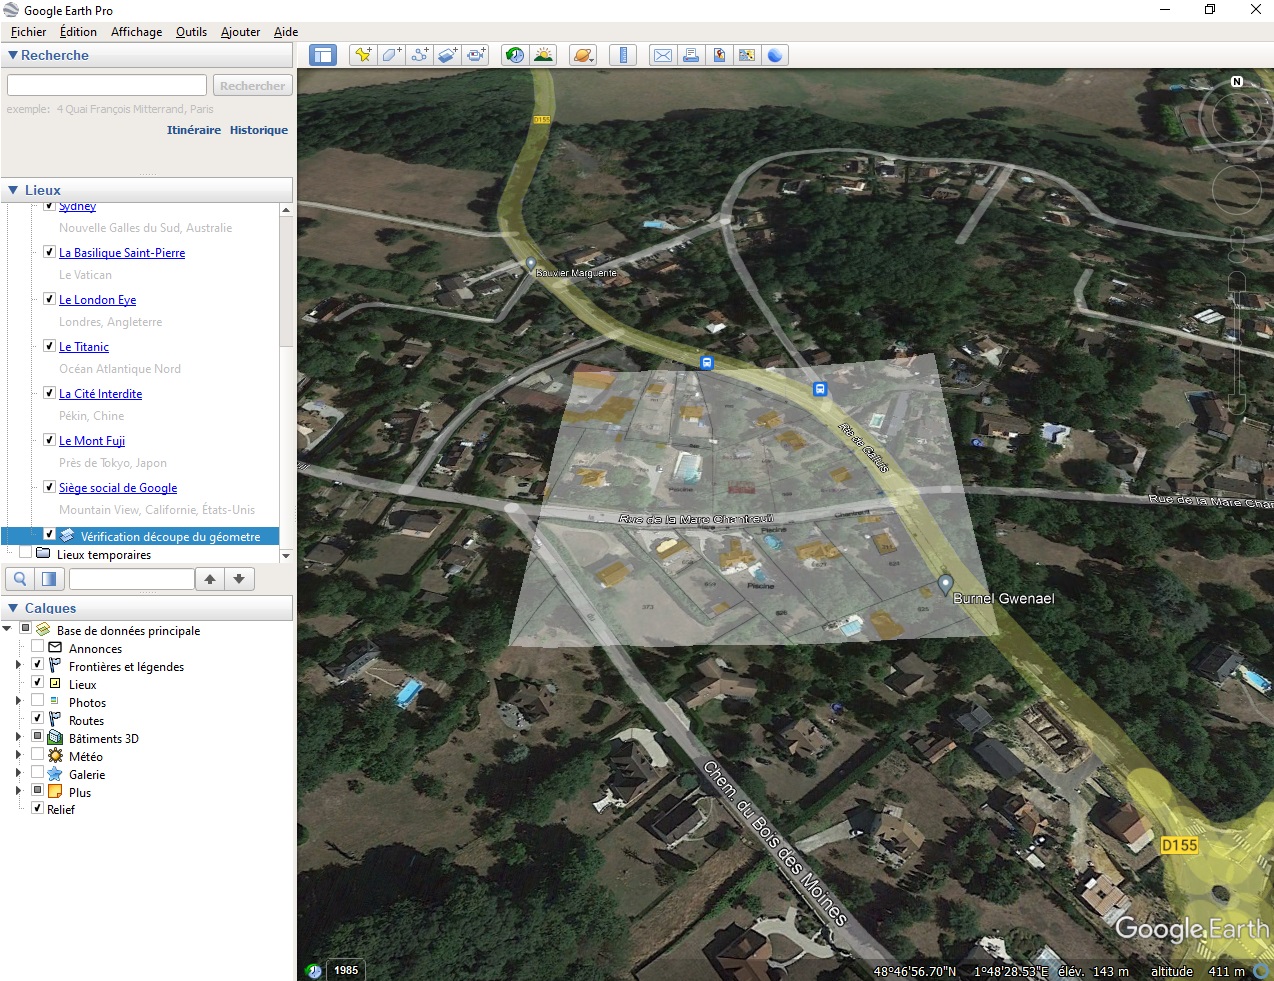Select the Add Polygon tool

[391, 55]
